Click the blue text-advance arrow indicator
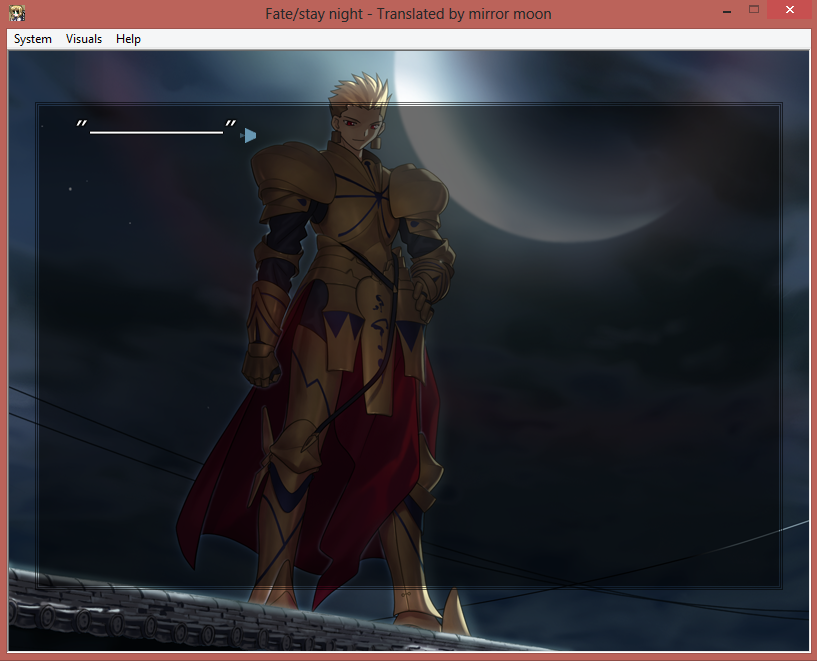 pyautogui.click(x=249, y=135)
